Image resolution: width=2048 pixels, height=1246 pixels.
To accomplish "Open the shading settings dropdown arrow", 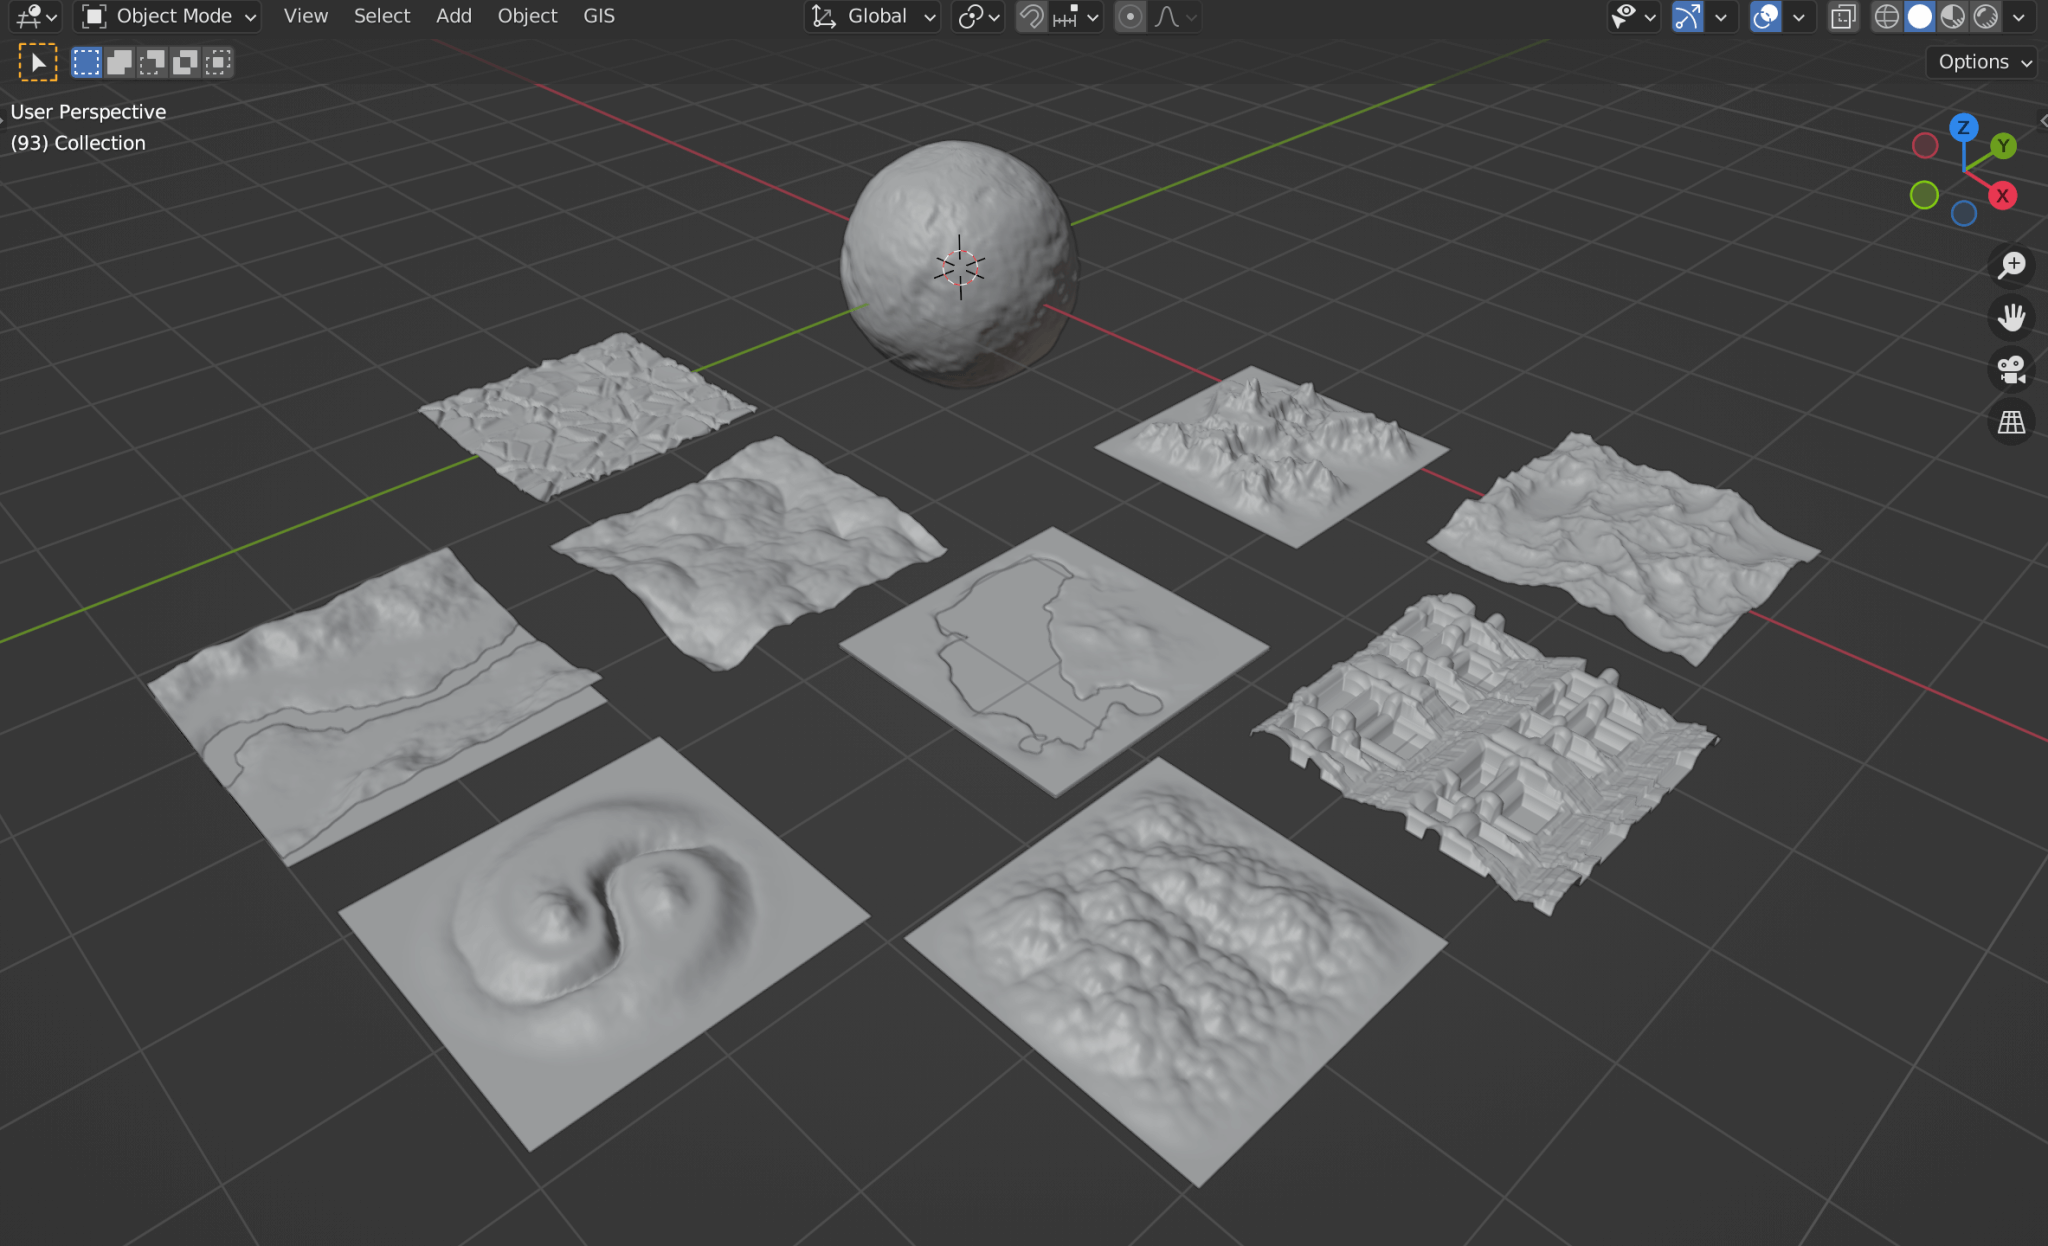I will click(2019, 17).
